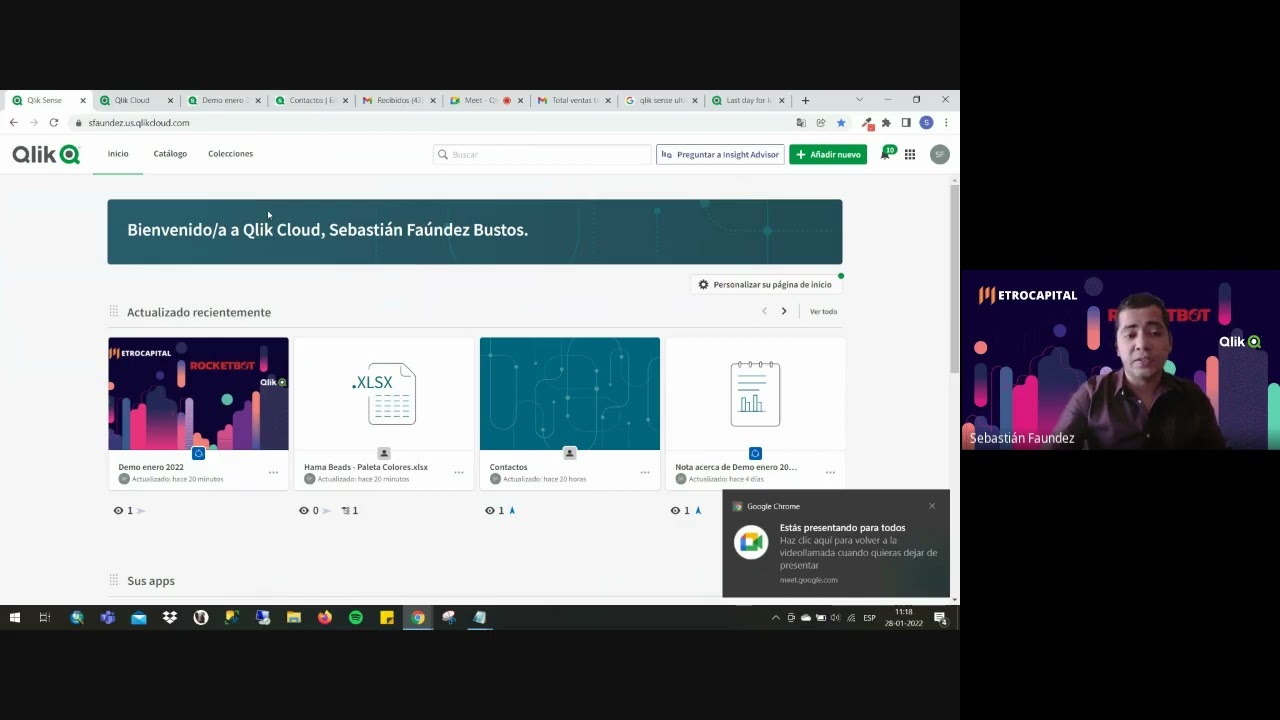Screen dimensions: 1280x720
Task: Open more options for Contactos card
Action: click(x=645, y=472)
